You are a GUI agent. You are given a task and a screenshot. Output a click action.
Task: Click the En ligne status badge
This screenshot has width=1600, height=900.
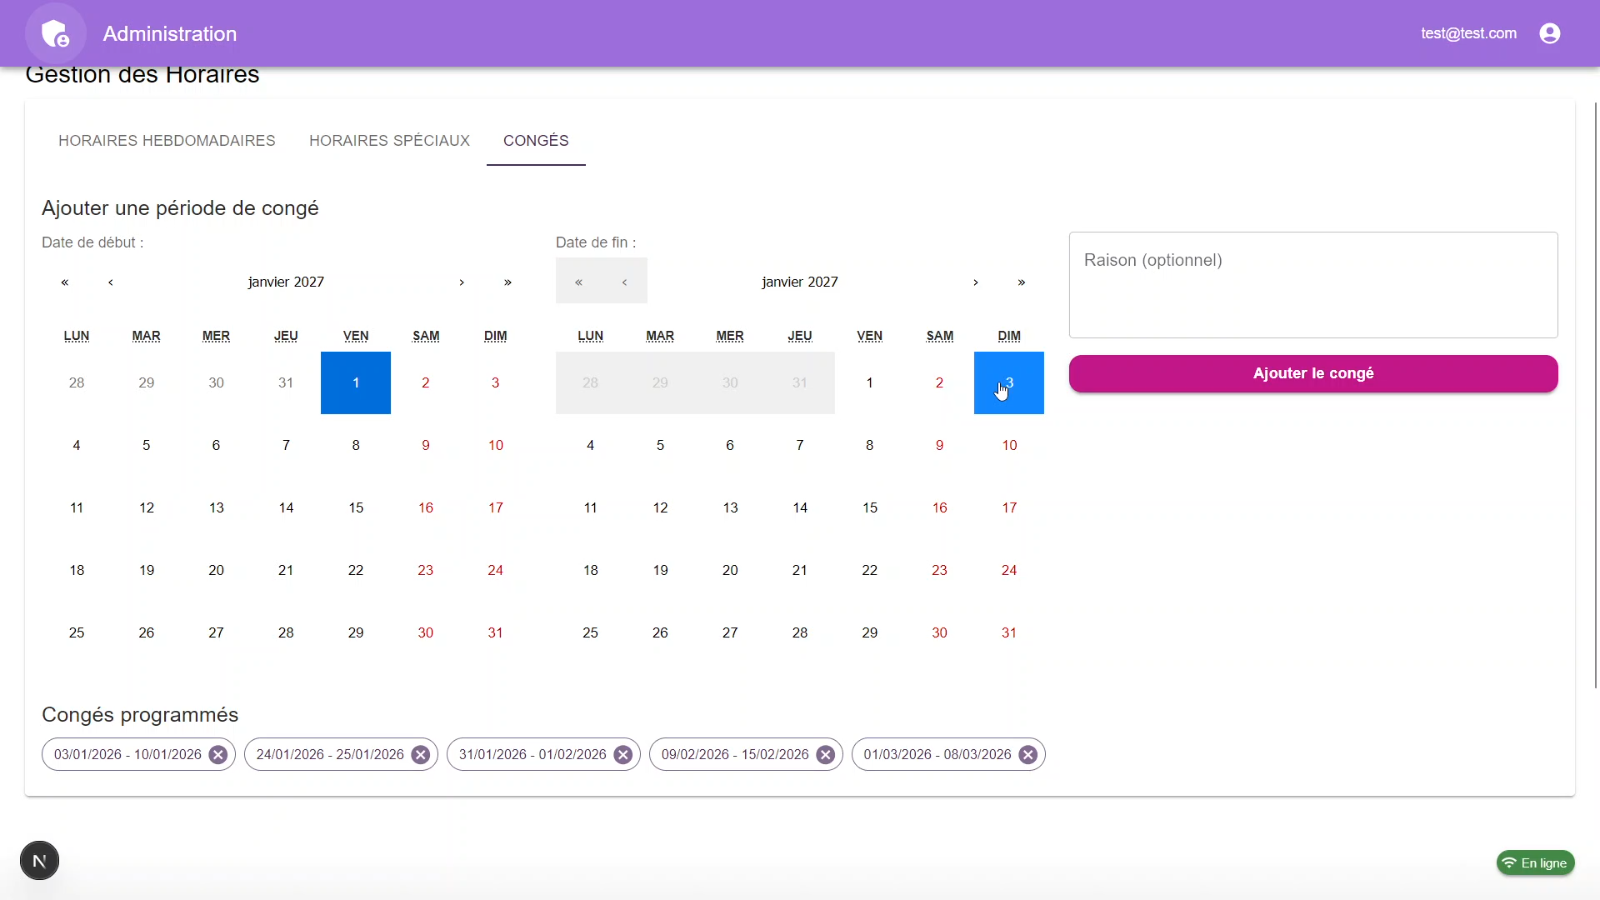coord(1535,863)
